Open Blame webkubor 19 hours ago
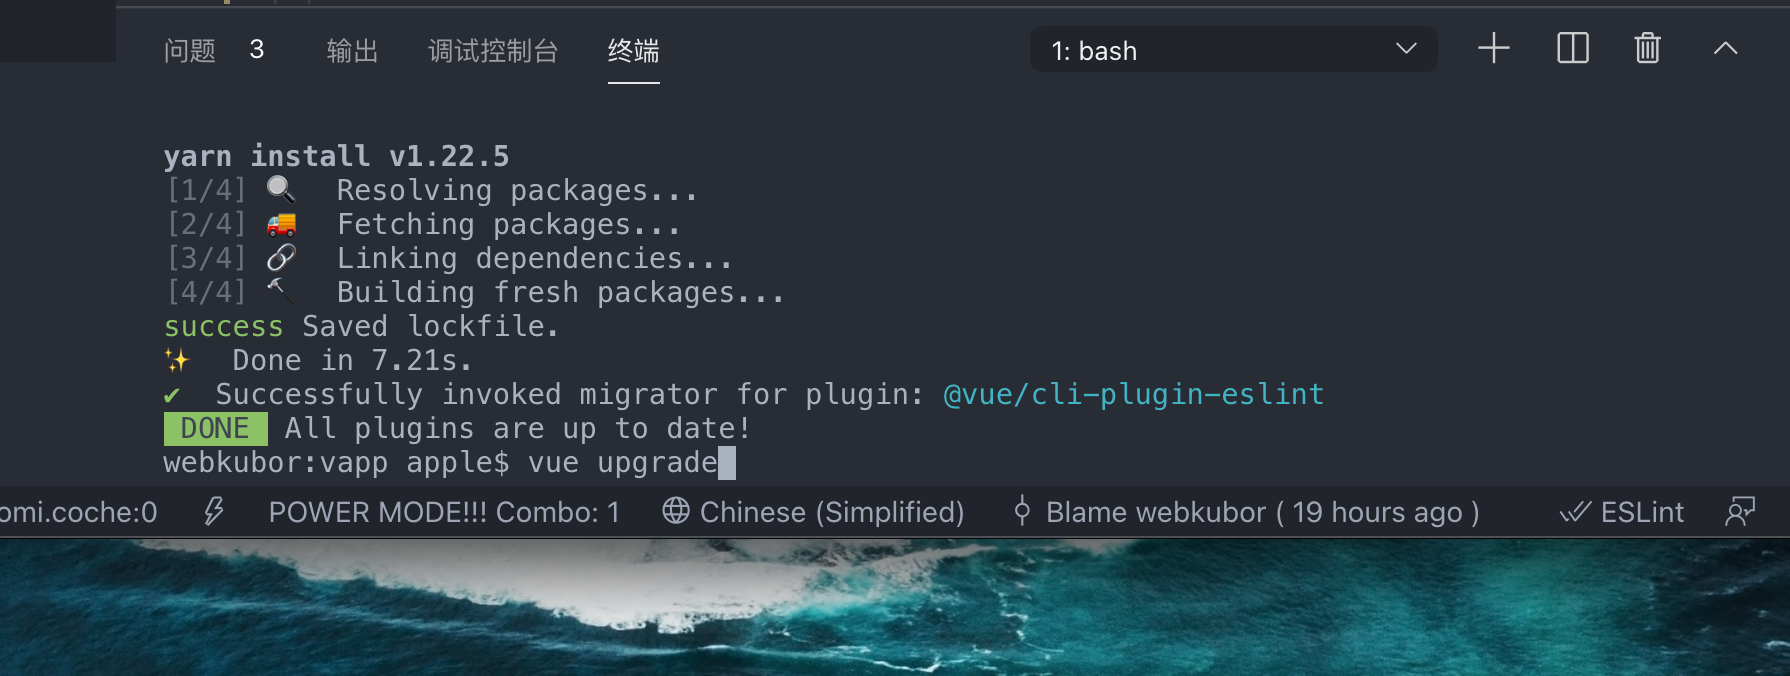The height and width of the screenshot is (676, 1790). 1262,512
